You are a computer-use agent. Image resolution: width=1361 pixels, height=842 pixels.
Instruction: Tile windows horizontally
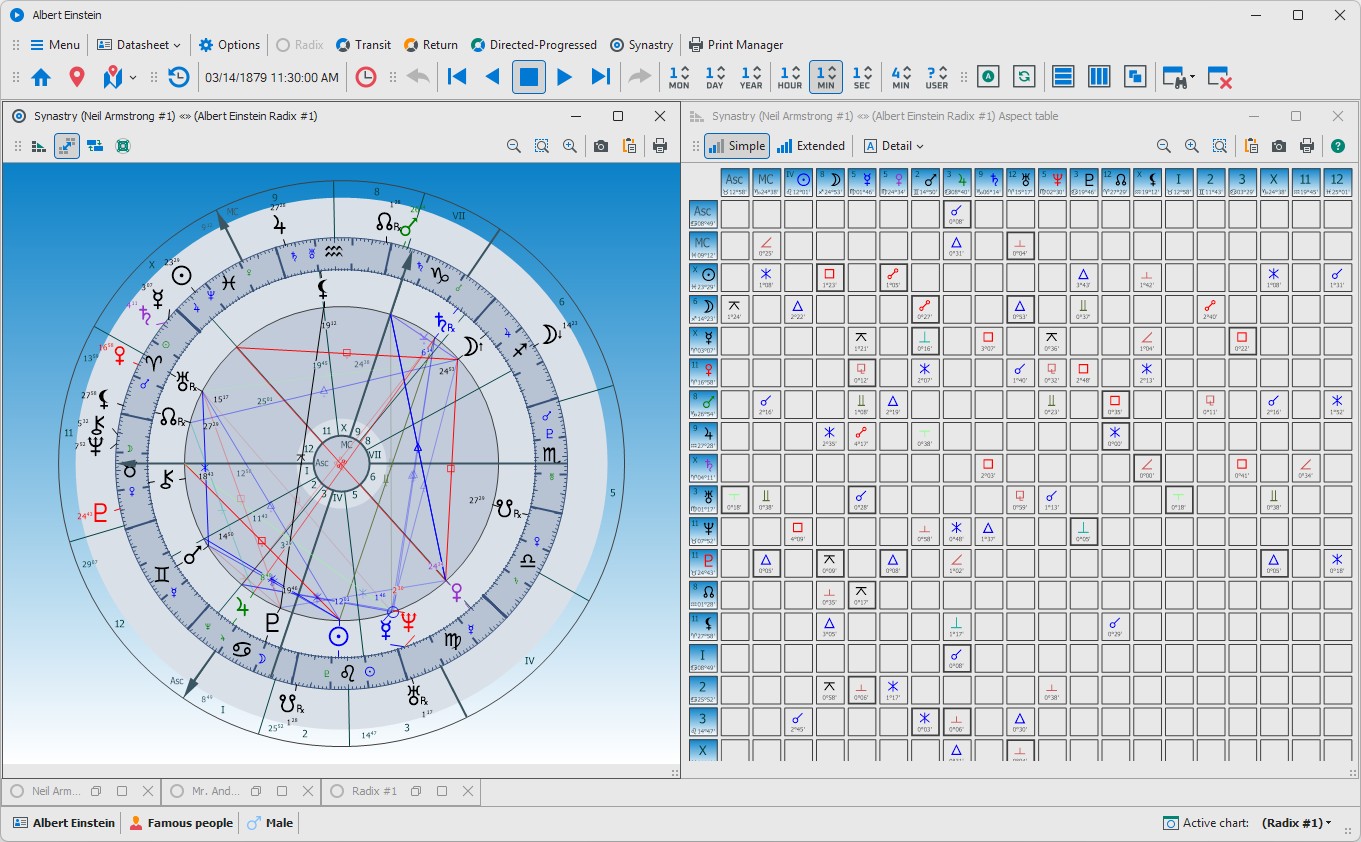click(1063, 77)
